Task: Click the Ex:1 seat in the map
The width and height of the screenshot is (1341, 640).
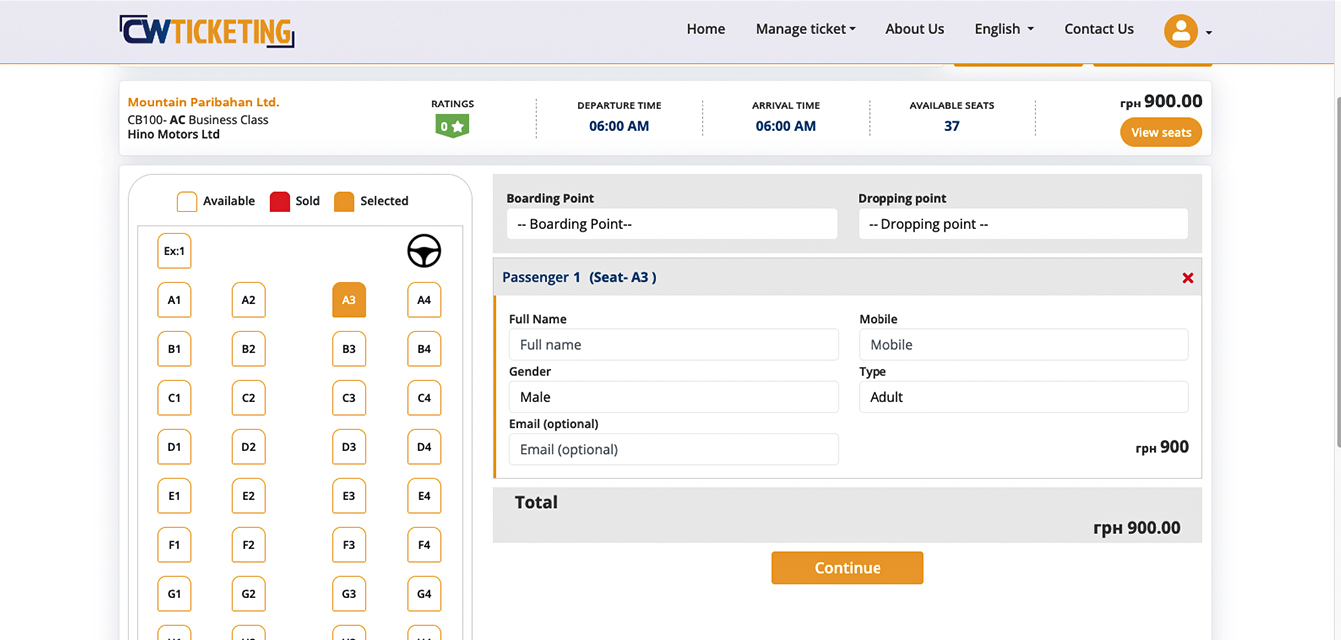Action: click(174, 251)
